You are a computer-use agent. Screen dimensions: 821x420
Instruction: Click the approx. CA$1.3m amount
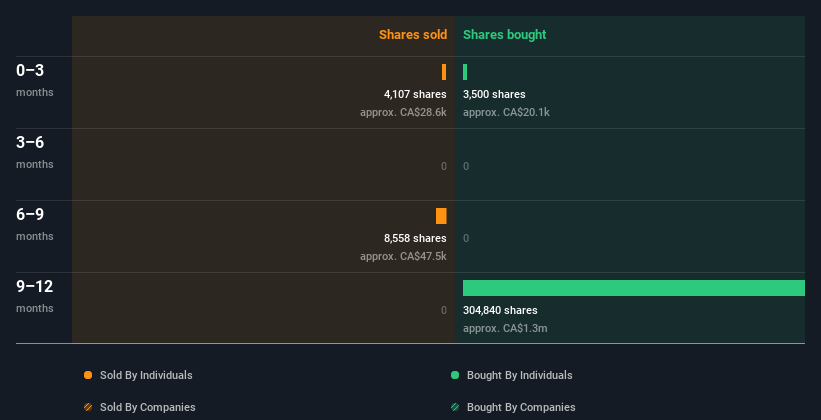(505, 328)
